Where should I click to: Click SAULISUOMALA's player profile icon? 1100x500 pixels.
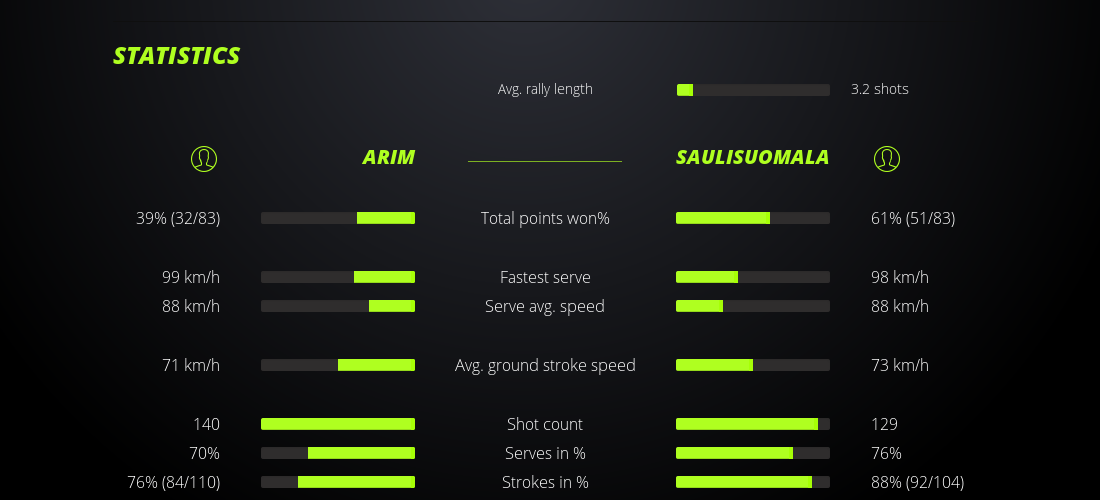(886, 158)
